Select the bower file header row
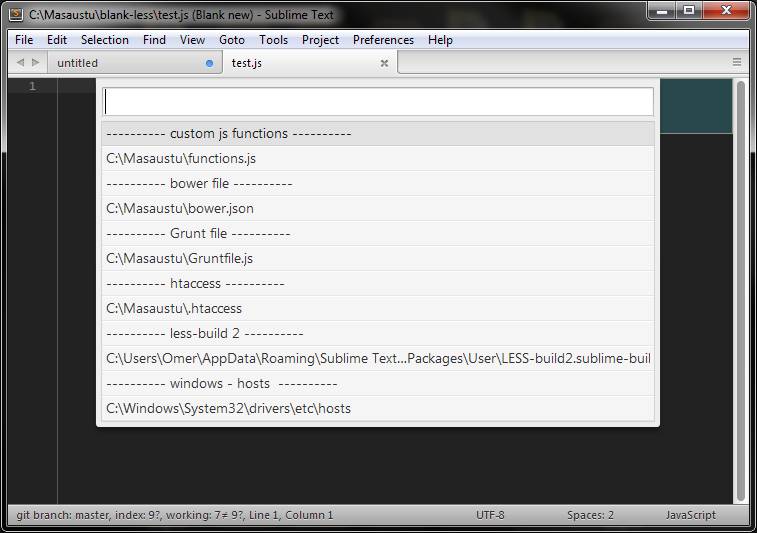This screenshot has width=757, height=533. 378,183
